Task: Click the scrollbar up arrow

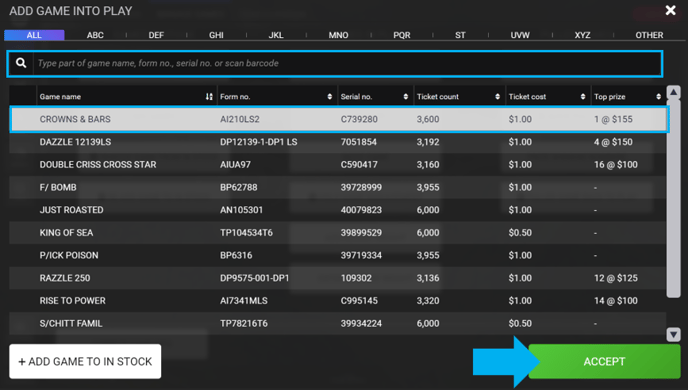Action: coord(674,92)
